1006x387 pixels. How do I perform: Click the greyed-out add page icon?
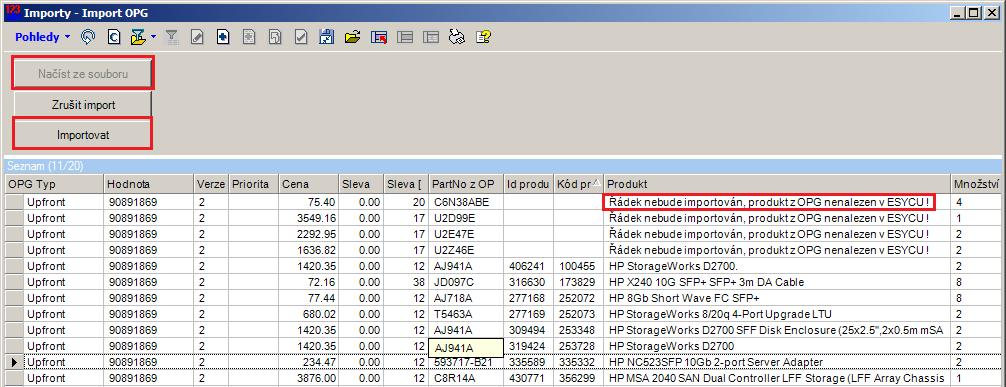(249, 37)
